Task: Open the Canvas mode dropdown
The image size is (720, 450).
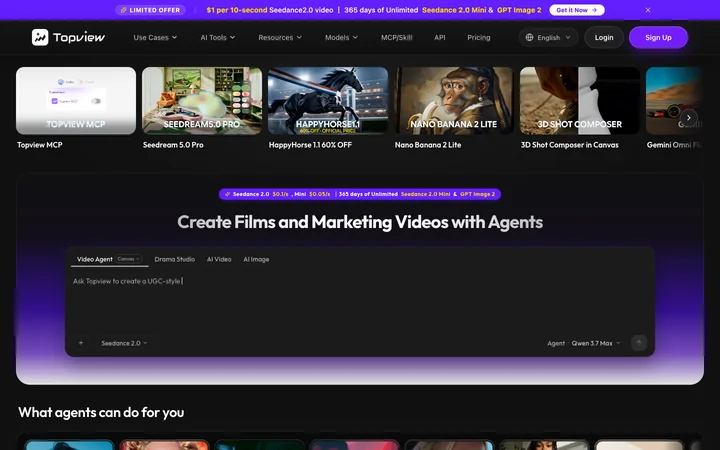Action: (129, 259)
